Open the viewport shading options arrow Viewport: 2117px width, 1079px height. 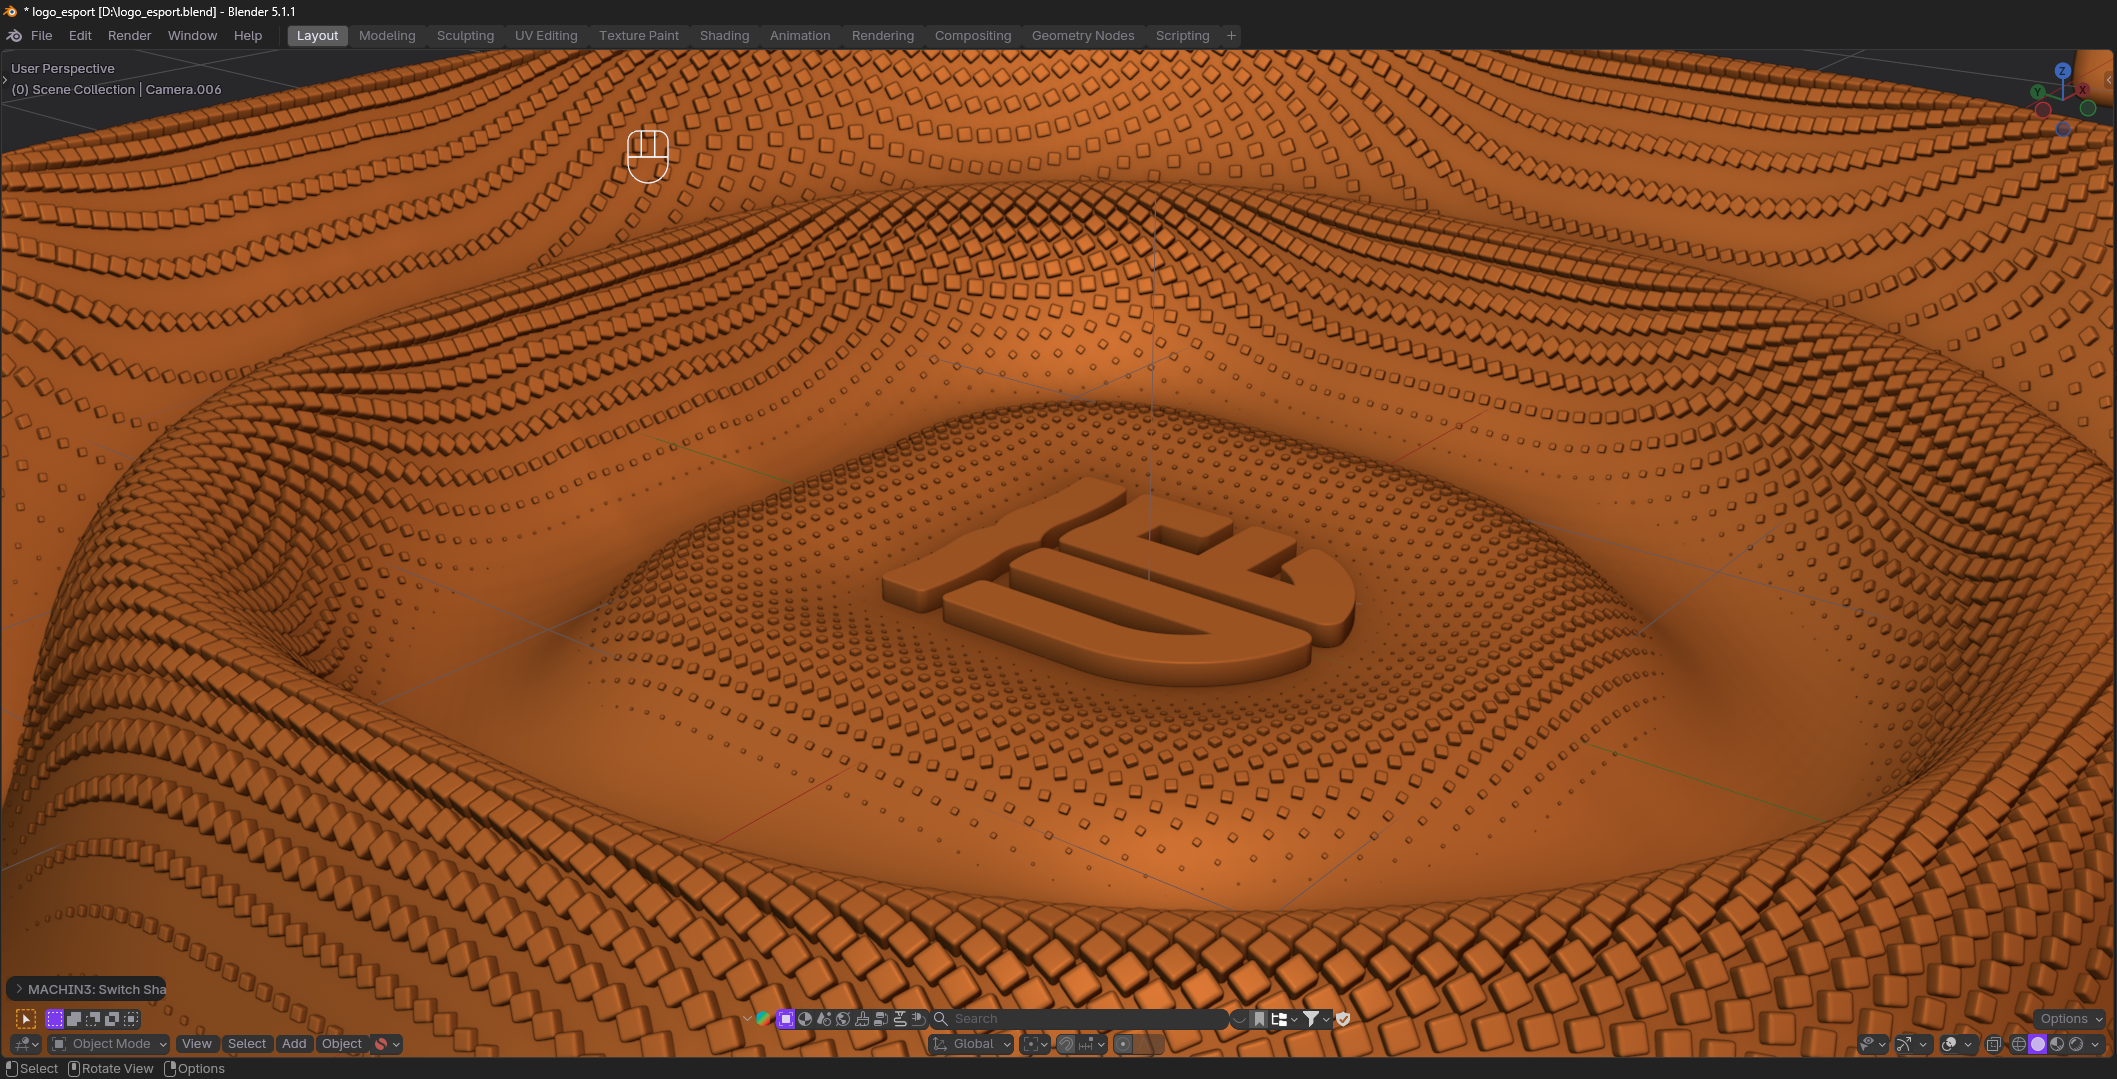point(2095,1044)
